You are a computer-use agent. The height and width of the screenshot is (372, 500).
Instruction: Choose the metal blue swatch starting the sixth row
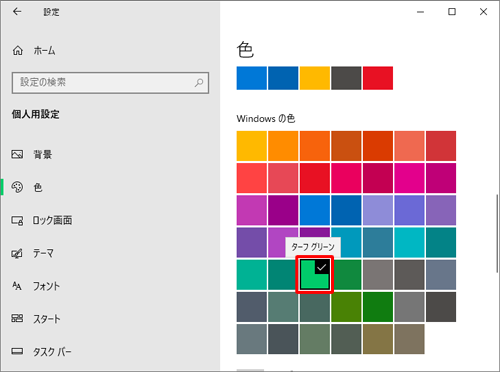(x=252, y=307)
